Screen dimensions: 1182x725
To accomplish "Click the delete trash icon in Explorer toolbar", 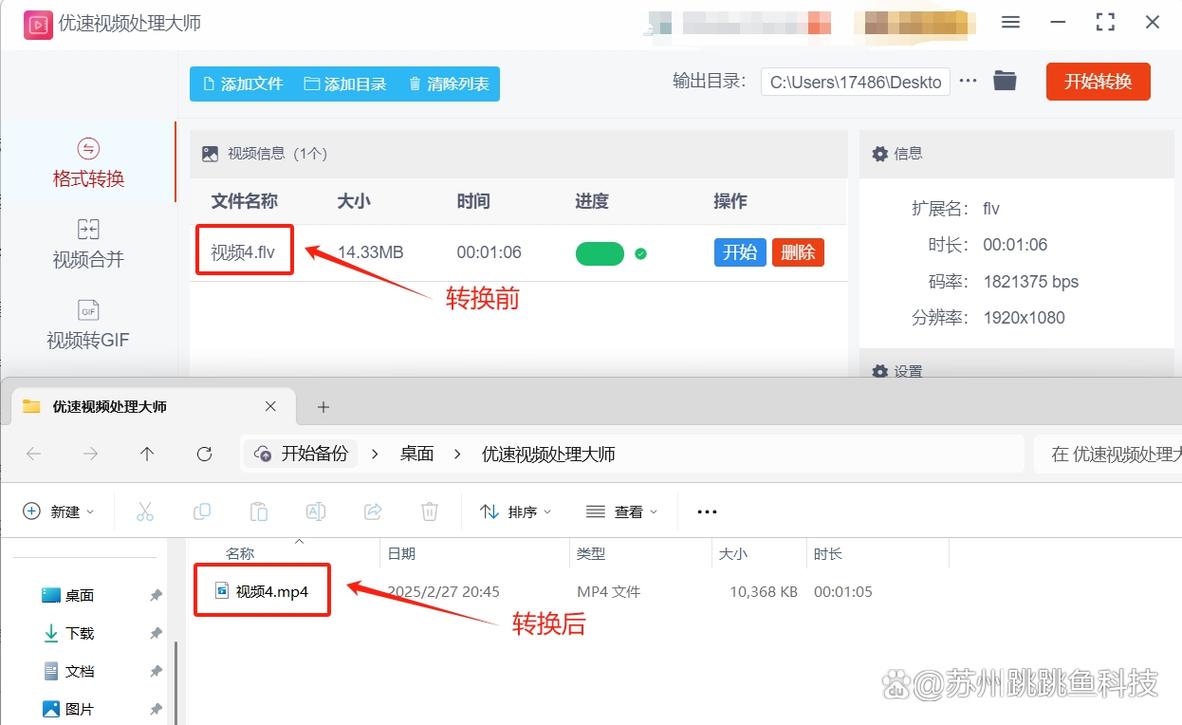I will pos(429,511).
